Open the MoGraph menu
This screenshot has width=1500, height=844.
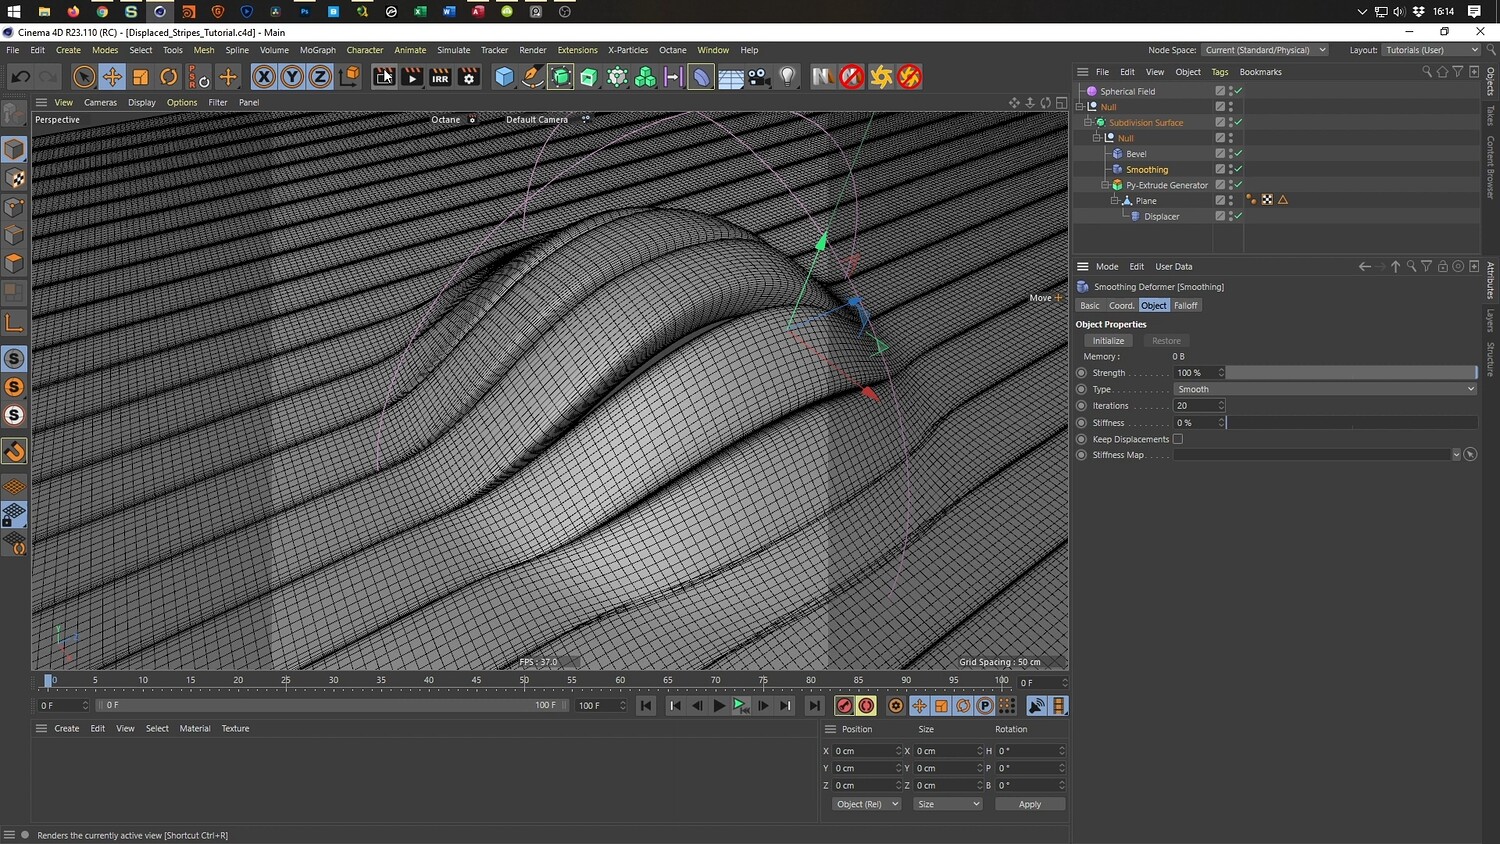click(318, 50)
